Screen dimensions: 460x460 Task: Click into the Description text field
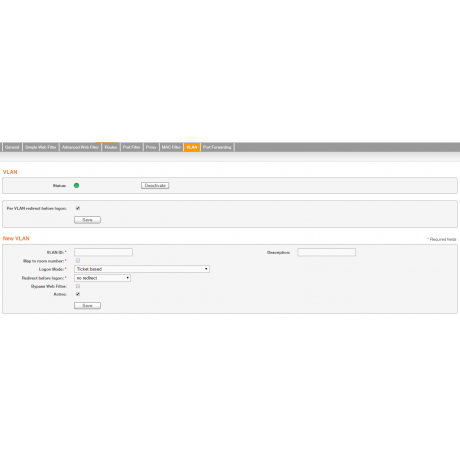click(x=326, y=252)
